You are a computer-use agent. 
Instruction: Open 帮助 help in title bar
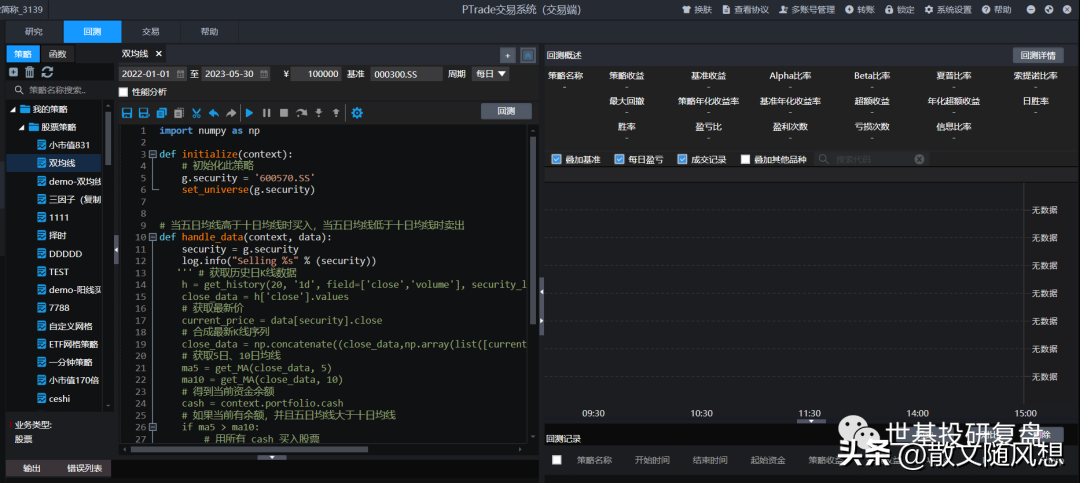tap(997, 10)
